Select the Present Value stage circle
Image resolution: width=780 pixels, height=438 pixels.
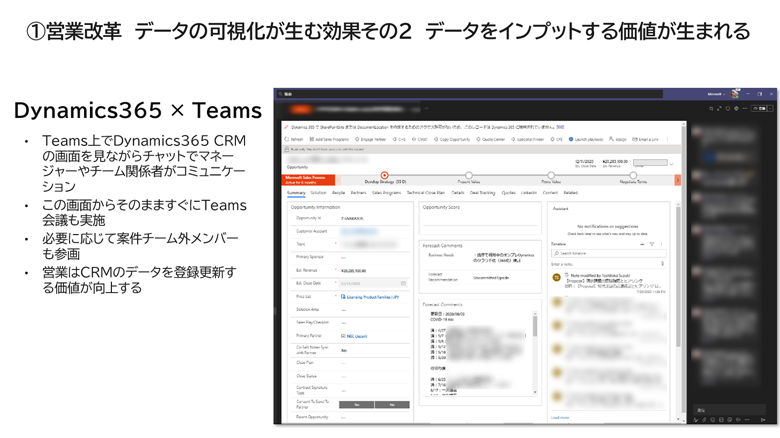pos(469,175)
